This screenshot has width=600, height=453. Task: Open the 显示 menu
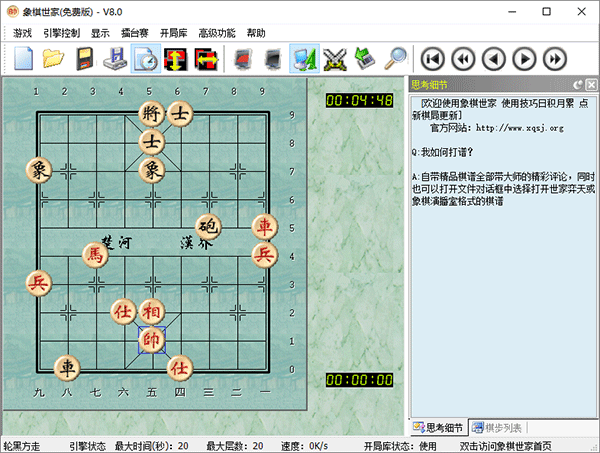point(100,33)
